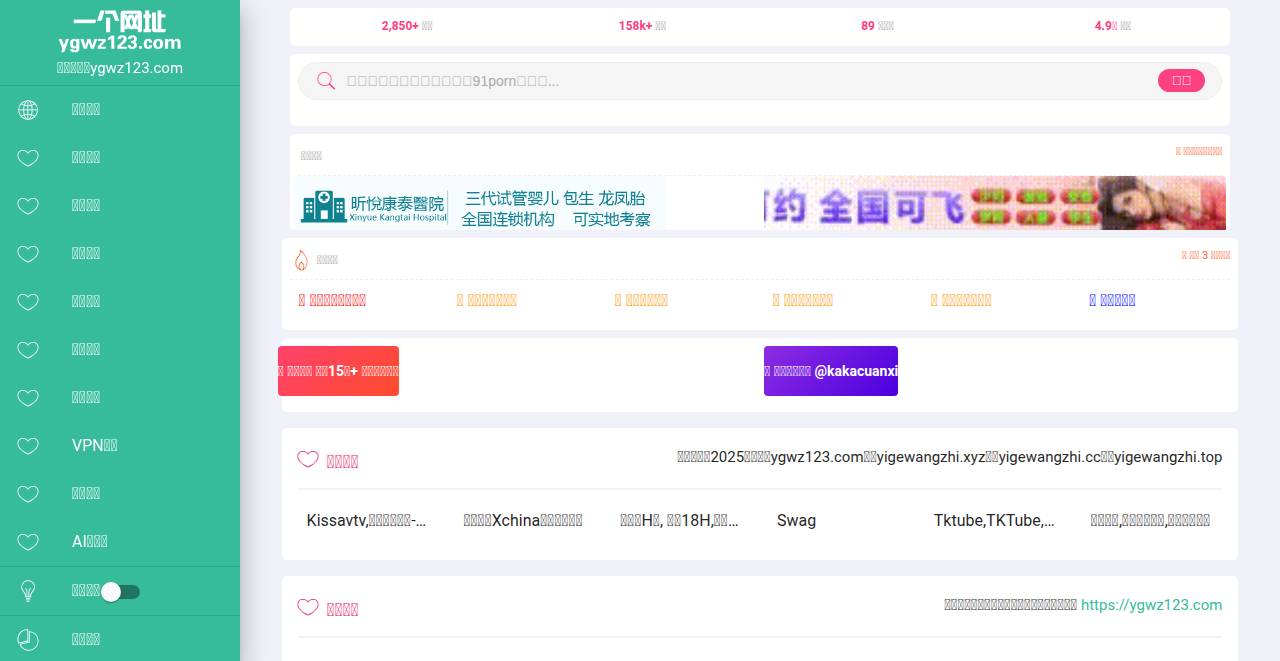
Task: Click the magnifier icon in the search bar
Action: tap(326, 81)
